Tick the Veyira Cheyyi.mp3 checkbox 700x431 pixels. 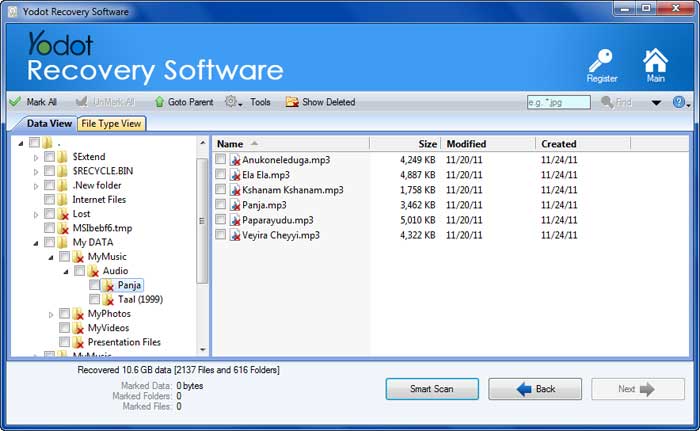[221, 234]
